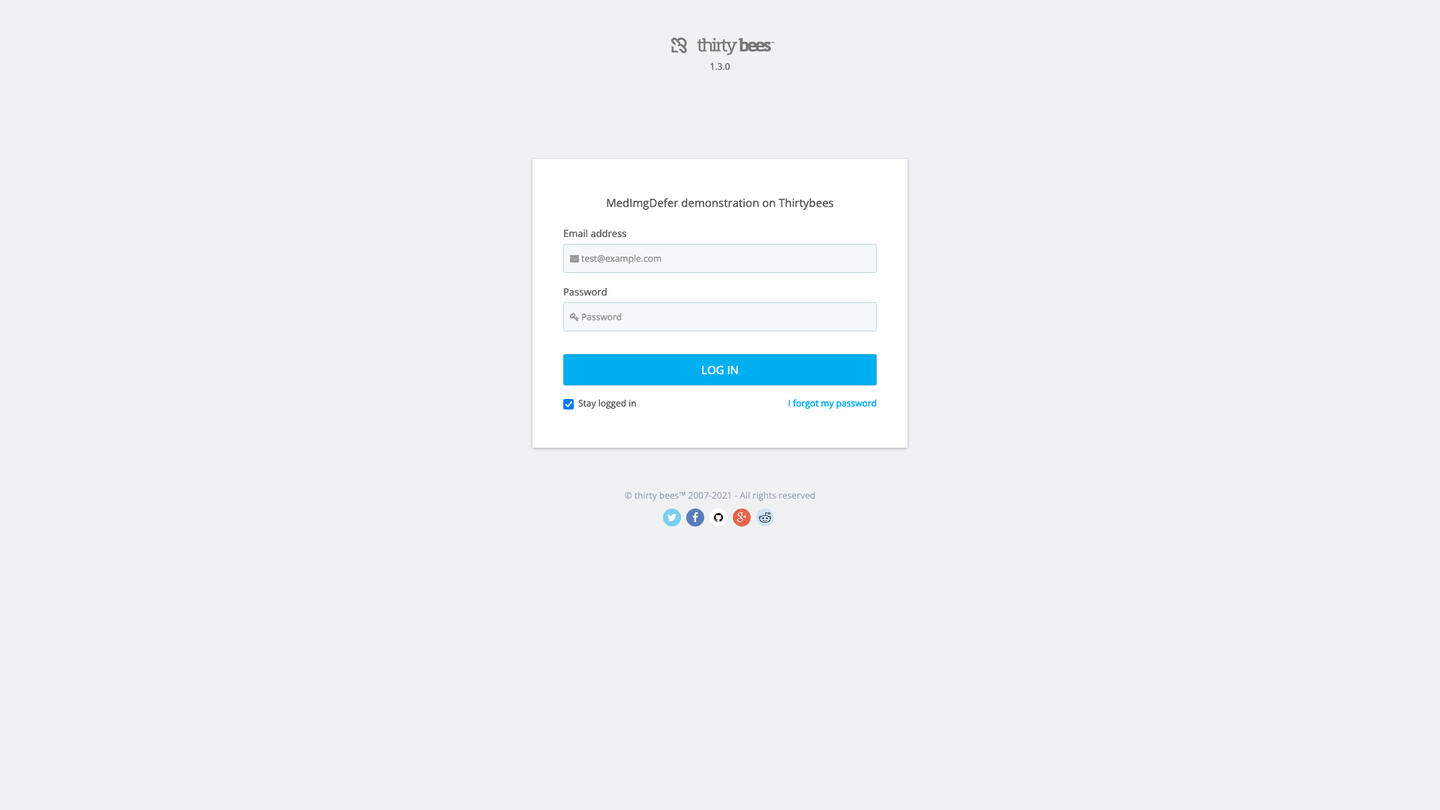Click the thirty bees logo symbol
The image size is (1440, 810).
click(679, 45)
